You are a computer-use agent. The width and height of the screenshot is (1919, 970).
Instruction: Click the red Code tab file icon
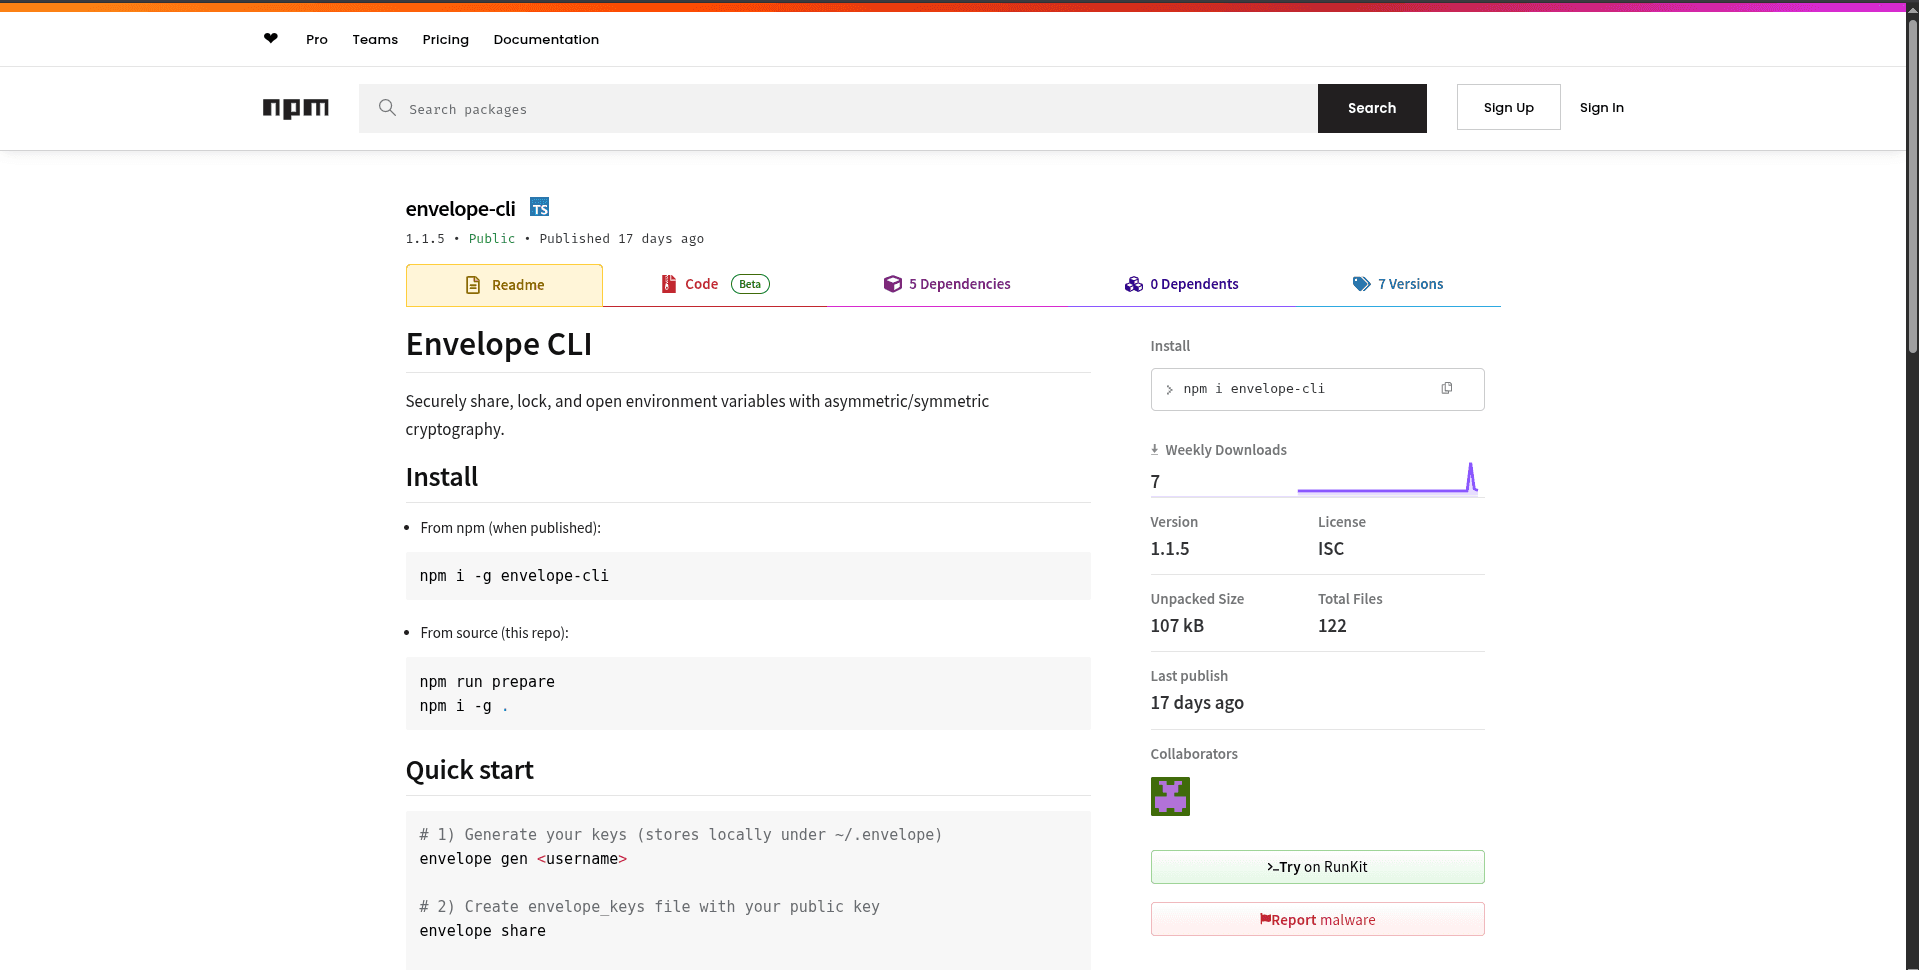click(x=669, y=284)
